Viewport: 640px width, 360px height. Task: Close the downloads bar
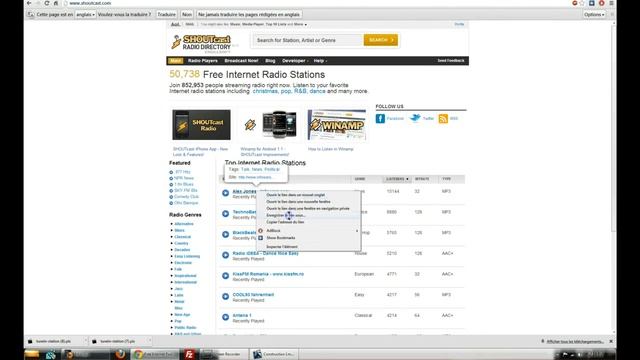tap(611, 341)
